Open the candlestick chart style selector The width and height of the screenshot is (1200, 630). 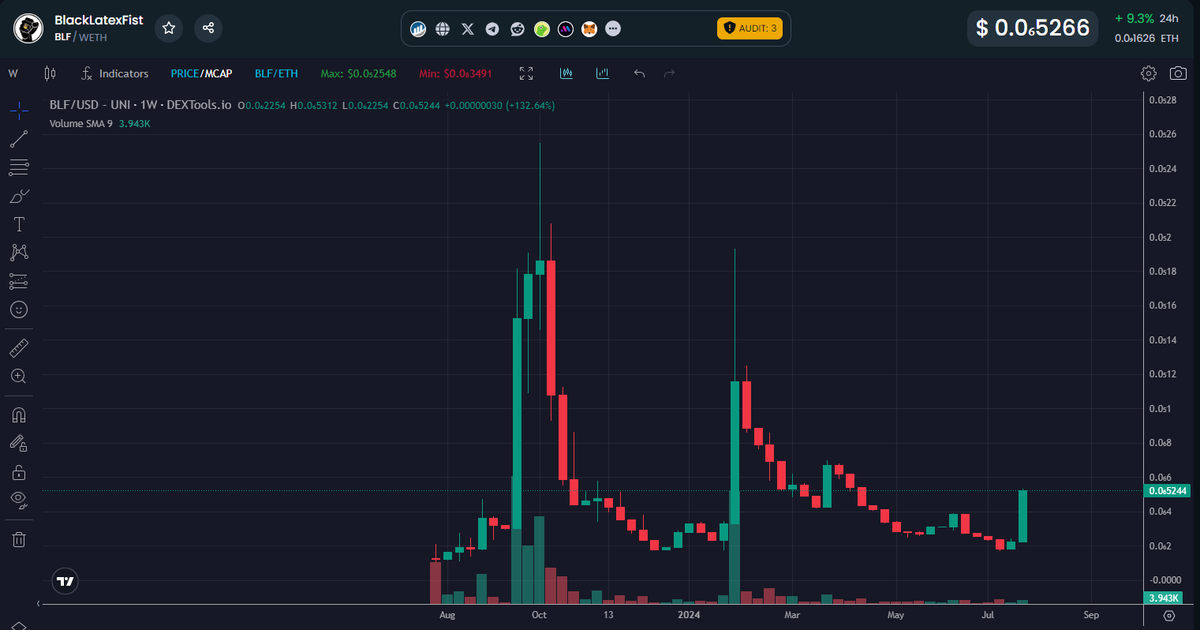[50, 73]
